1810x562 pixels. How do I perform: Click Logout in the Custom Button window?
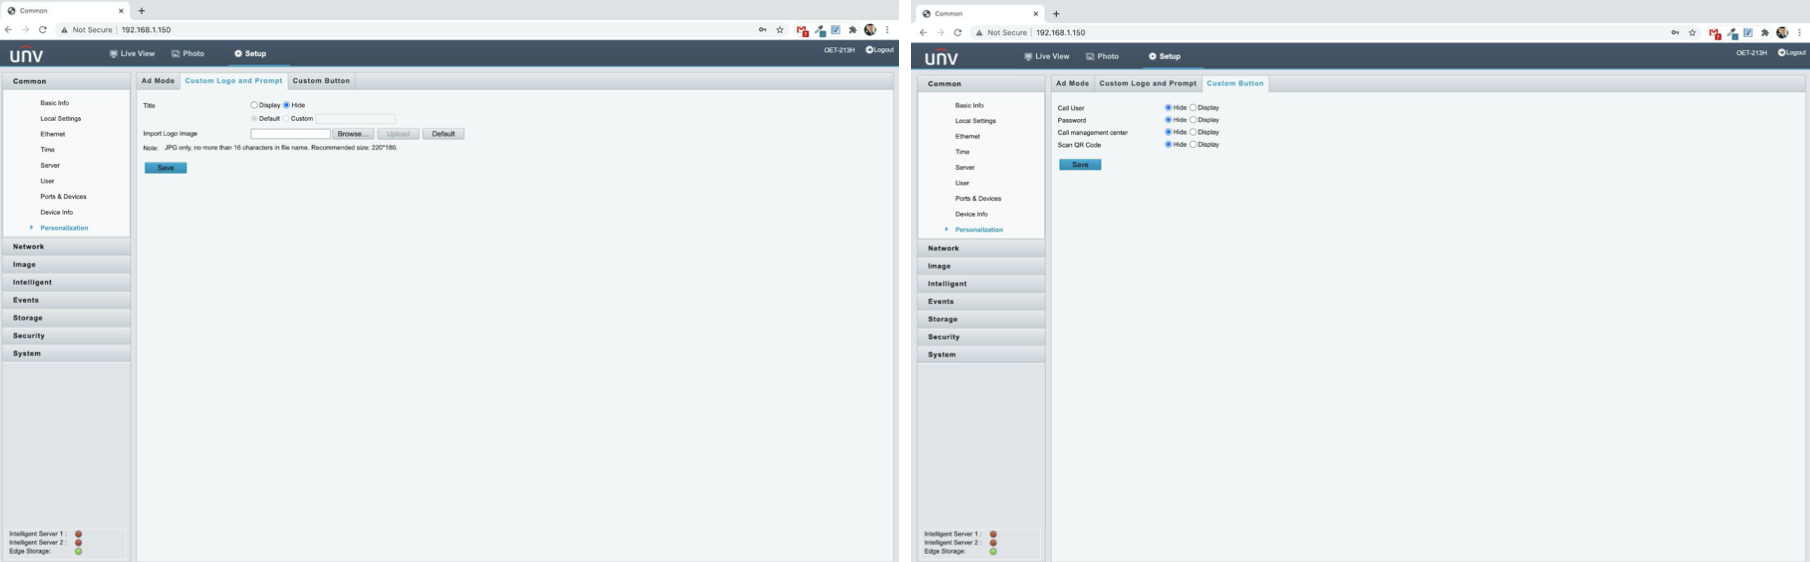[x=1792, y=52]
